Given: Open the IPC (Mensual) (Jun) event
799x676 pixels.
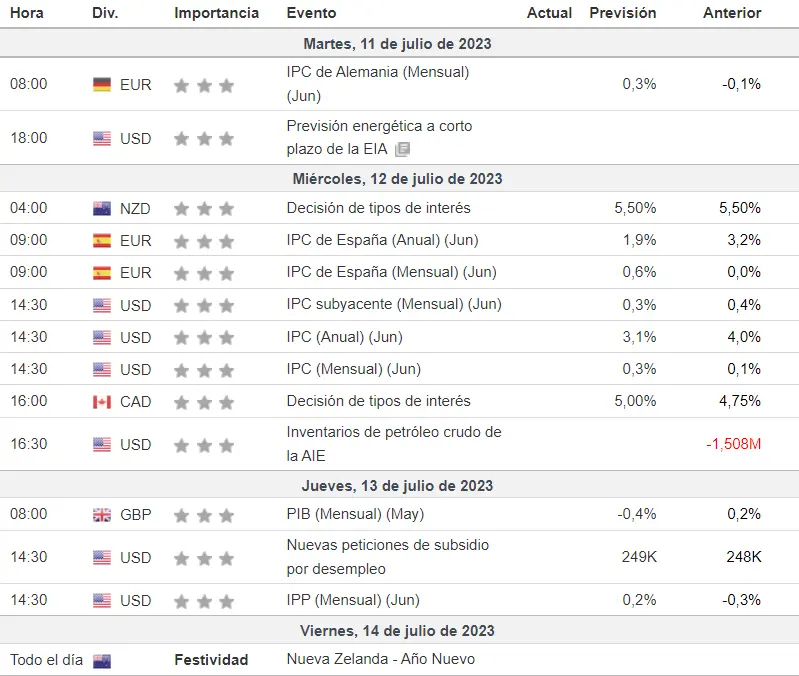Looking at the screenshot, I should 354,369.
